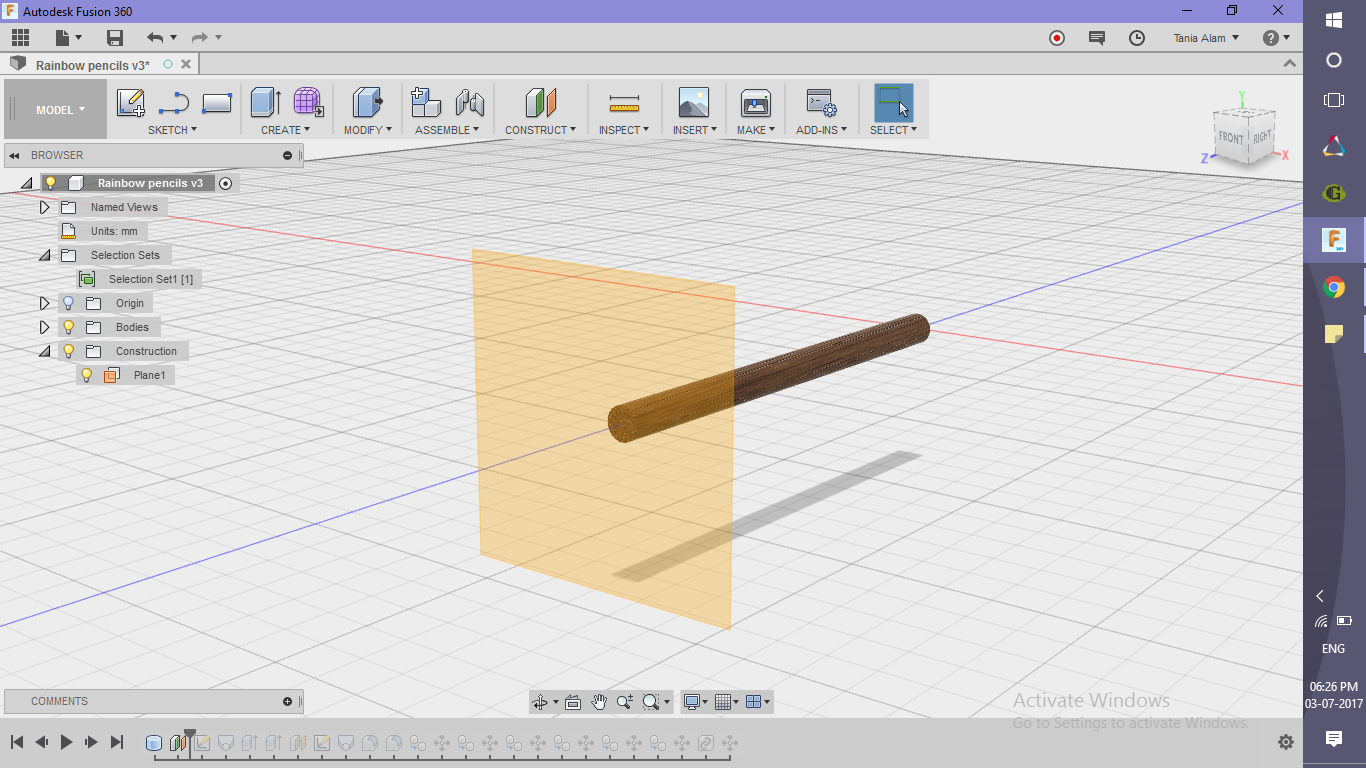Select the Joint tool icon
The image size is (1366, 768).
point(470,103)
